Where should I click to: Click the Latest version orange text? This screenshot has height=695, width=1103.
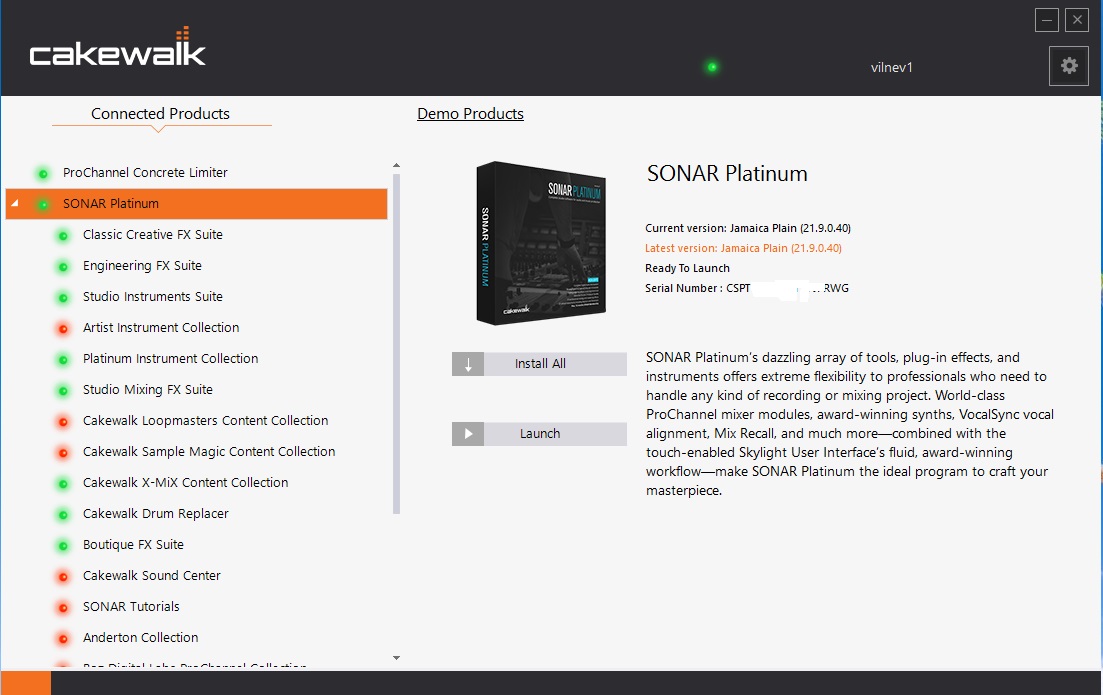point(743,248)
